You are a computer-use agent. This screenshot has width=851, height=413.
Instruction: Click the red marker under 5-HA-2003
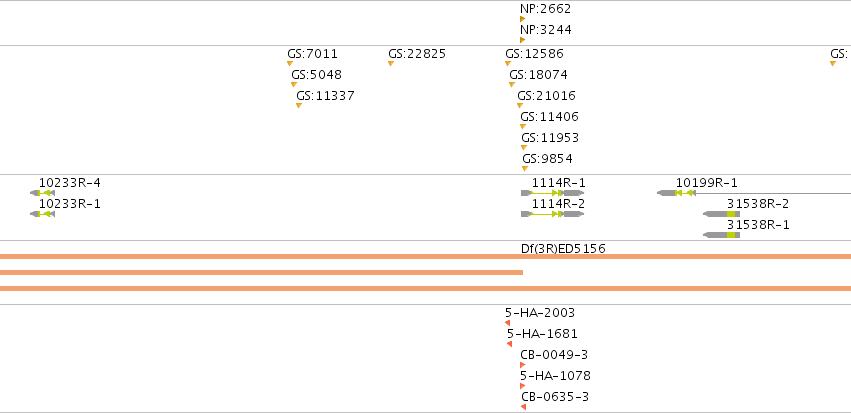[x=507, y=323]
